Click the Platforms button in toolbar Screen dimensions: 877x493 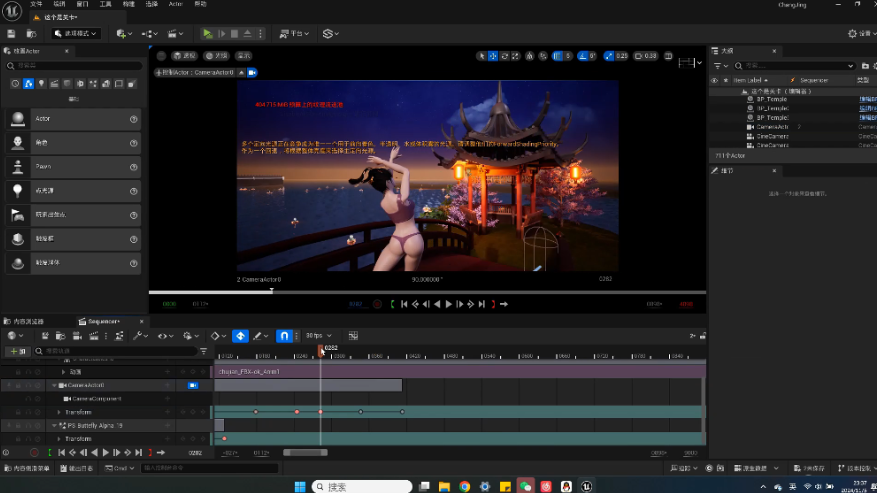point(295,33)
